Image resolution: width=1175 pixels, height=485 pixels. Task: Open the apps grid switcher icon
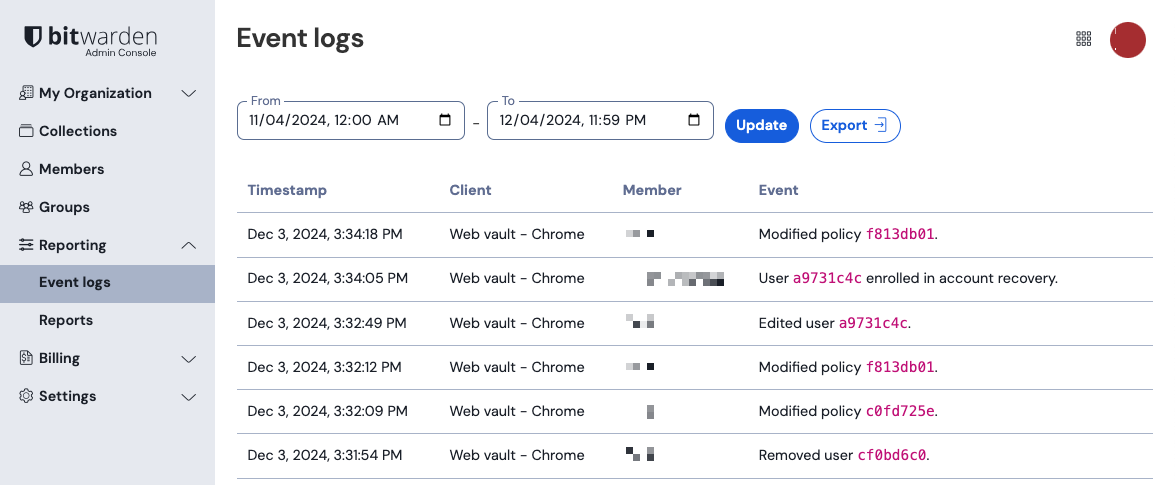pos(1084,39)
